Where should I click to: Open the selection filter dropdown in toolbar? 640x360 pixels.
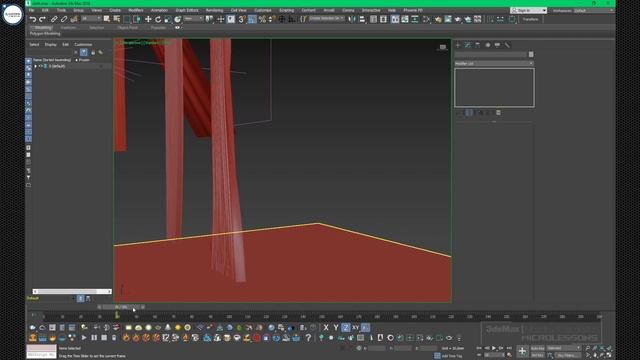point(91,19)
